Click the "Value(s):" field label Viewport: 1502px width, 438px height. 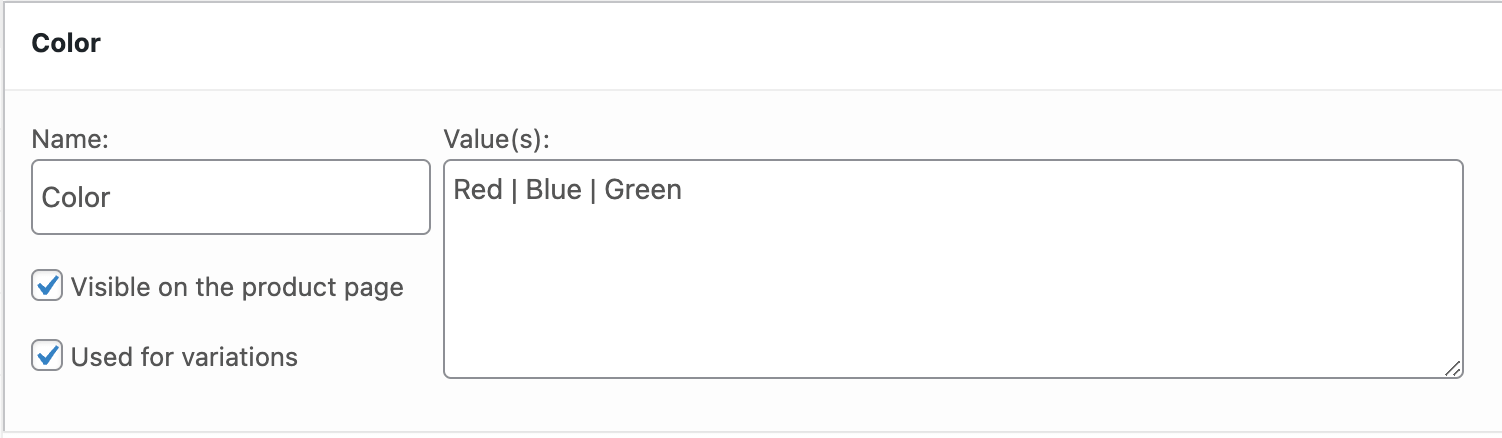pos(497,140)
